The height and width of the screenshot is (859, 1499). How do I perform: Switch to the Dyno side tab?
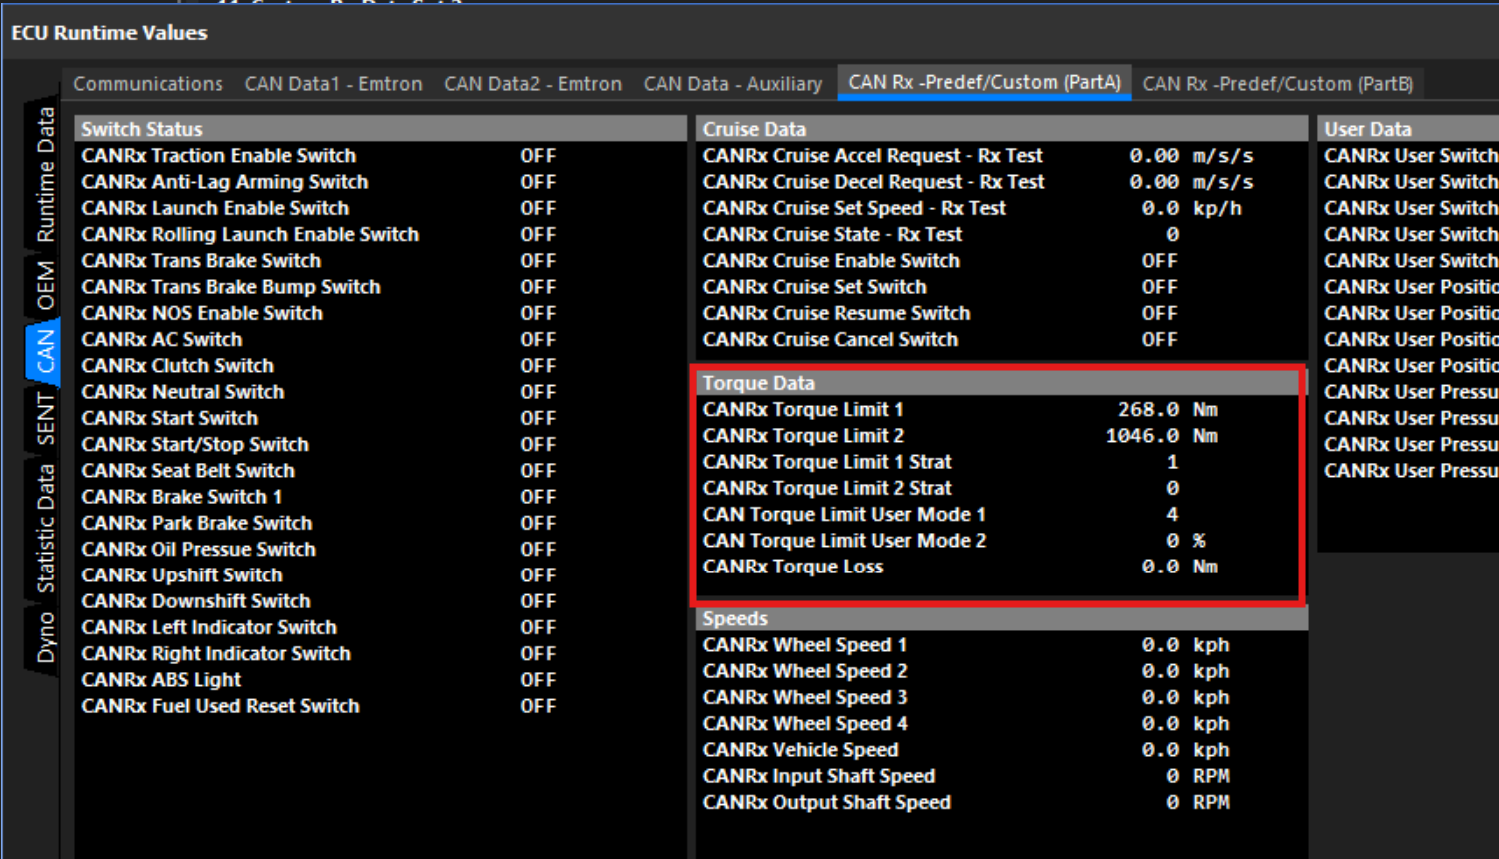[45, 638]
